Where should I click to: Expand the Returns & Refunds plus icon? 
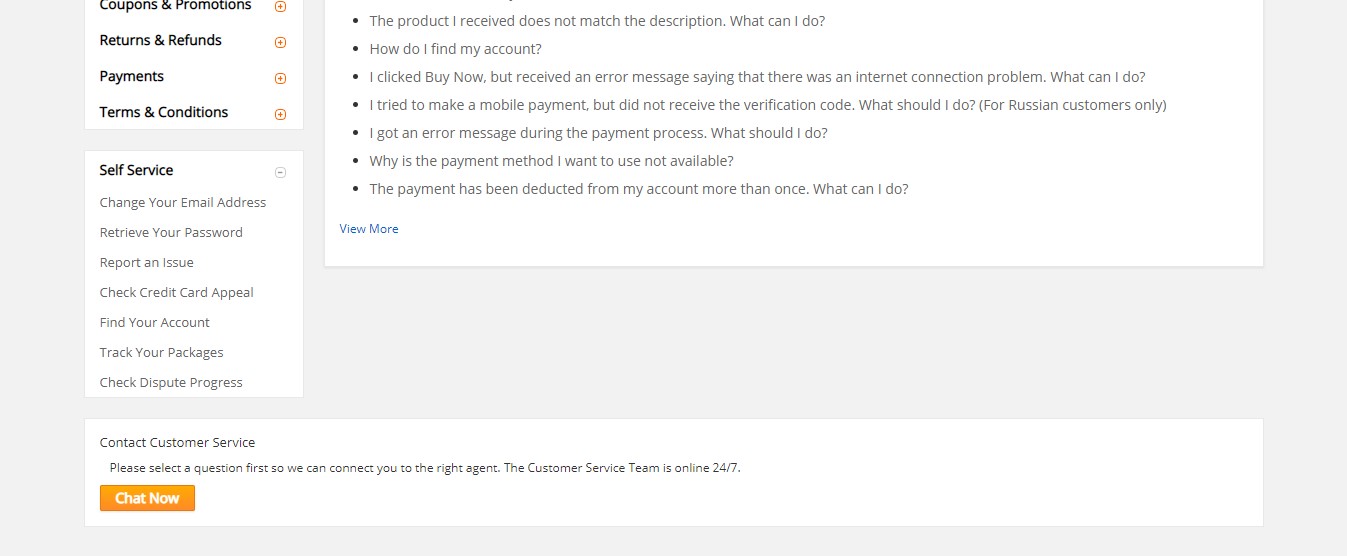pyautogui.click(x=280, y=42)
